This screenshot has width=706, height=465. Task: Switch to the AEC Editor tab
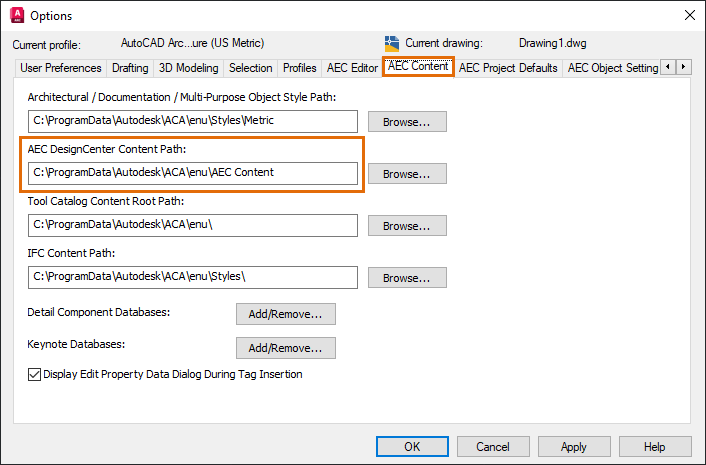pos(352,68)
